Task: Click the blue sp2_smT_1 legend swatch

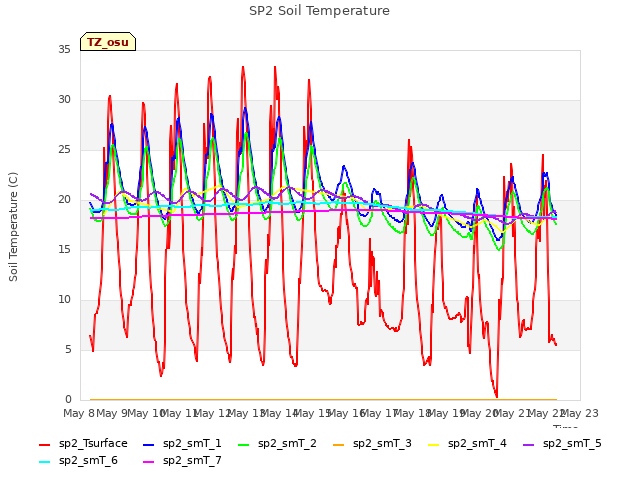Action: [x=149, y=444]
